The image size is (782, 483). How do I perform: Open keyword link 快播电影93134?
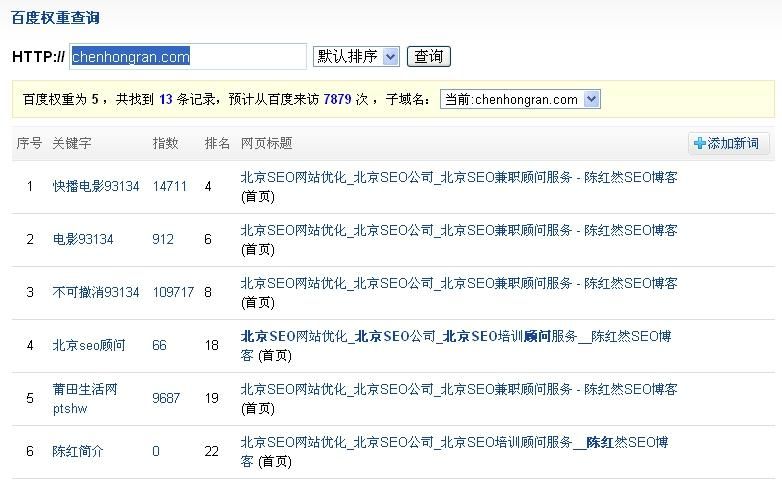coord(96,187)
